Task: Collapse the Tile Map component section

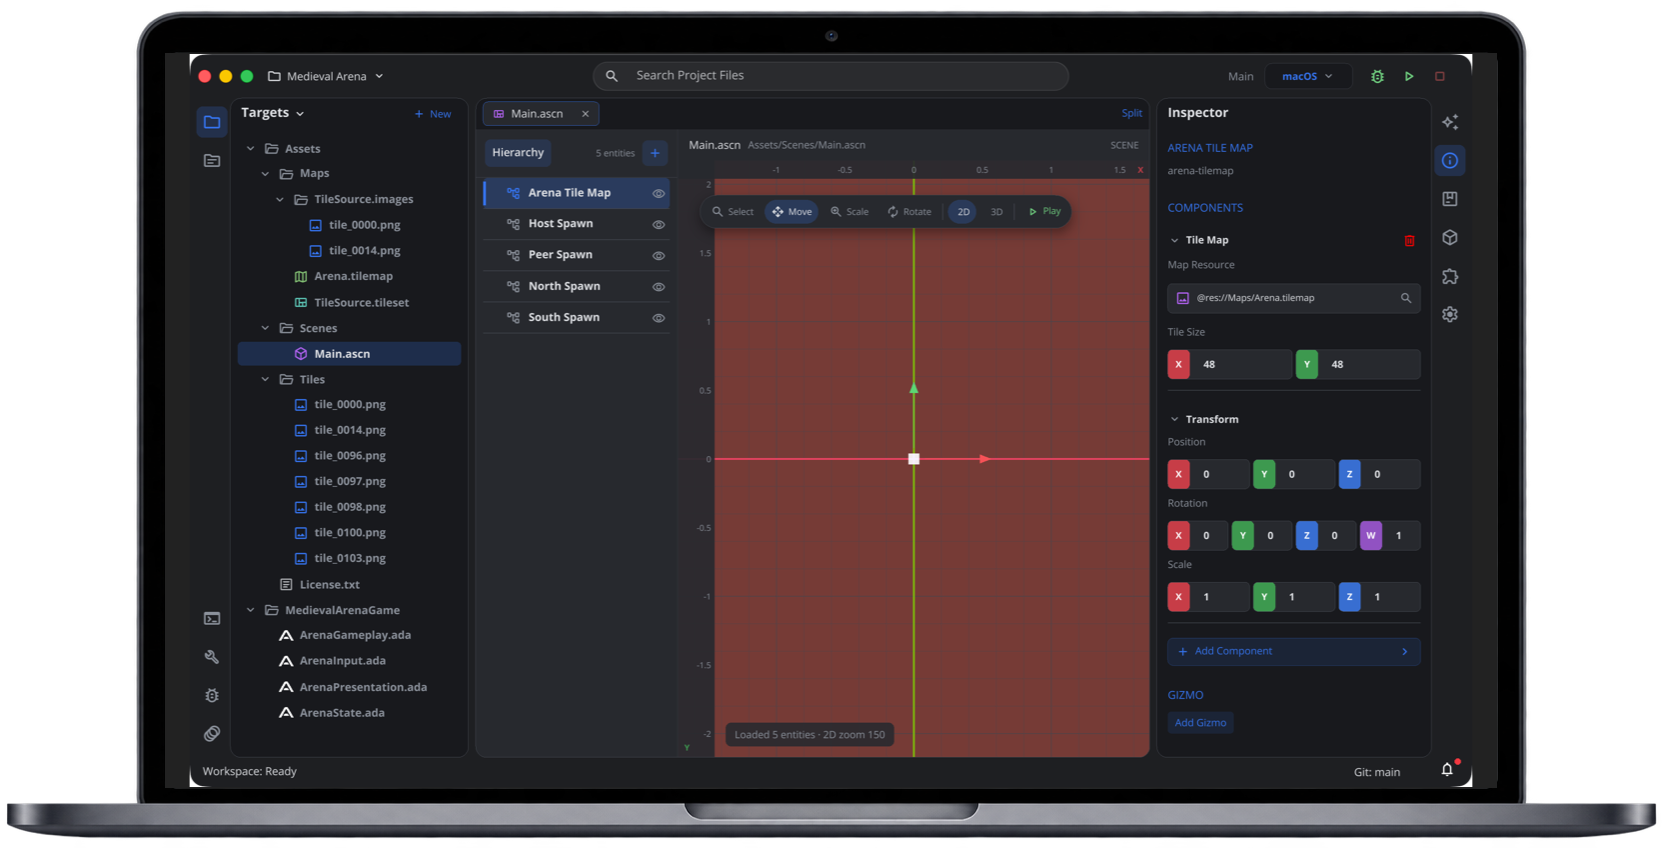Action: point(1175,240)
